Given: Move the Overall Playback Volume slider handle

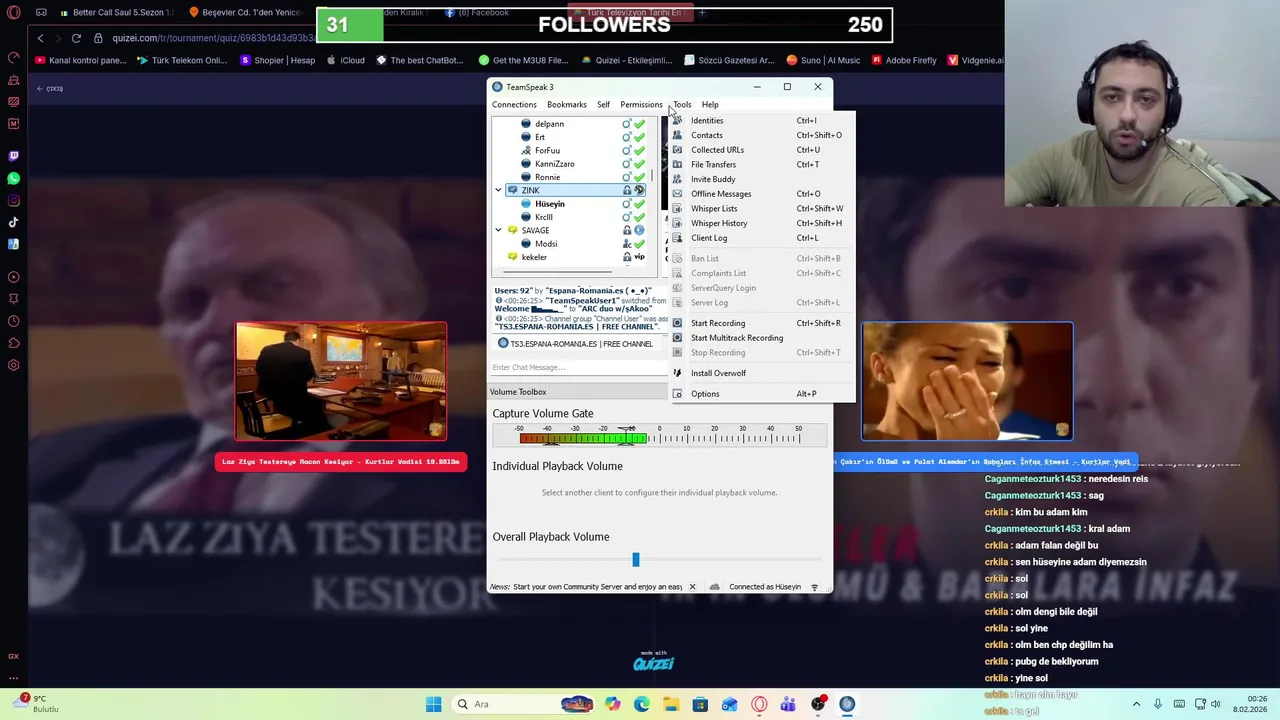Looking at the screenshot, I should coord(635,560).
